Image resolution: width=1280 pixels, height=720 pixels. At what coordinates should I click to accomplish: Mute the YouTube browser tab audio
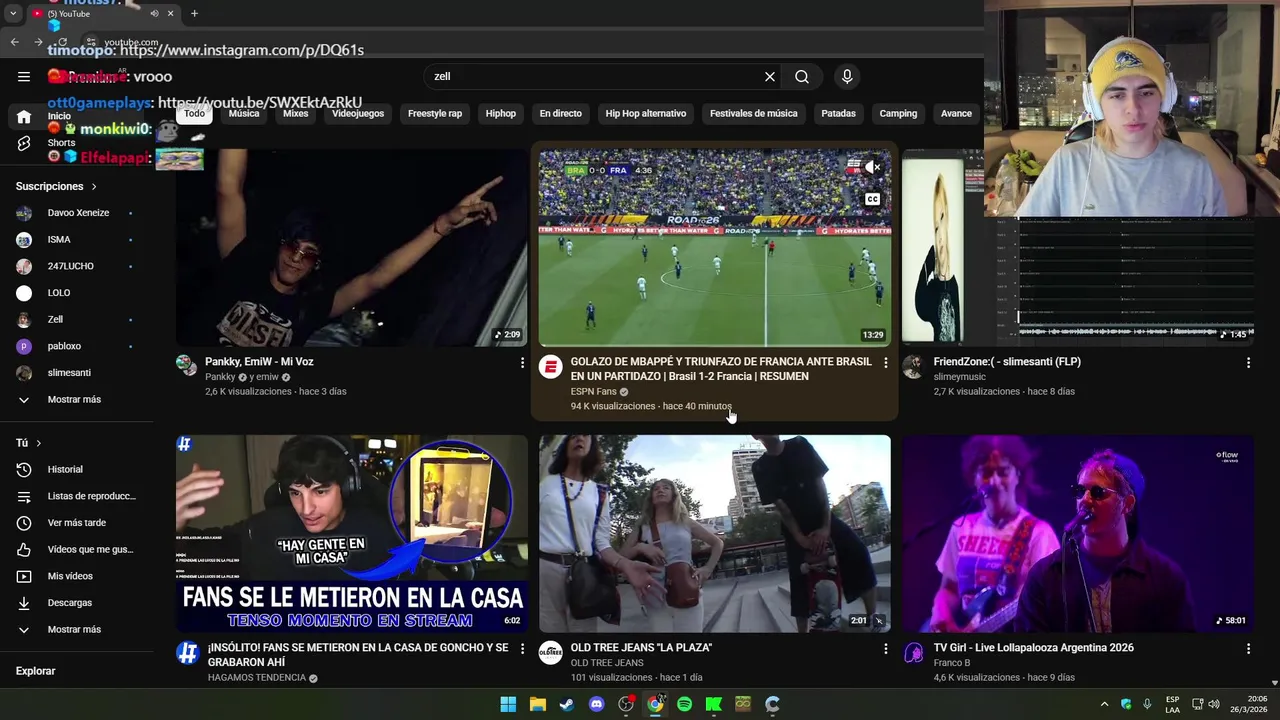tap(154, 13)
